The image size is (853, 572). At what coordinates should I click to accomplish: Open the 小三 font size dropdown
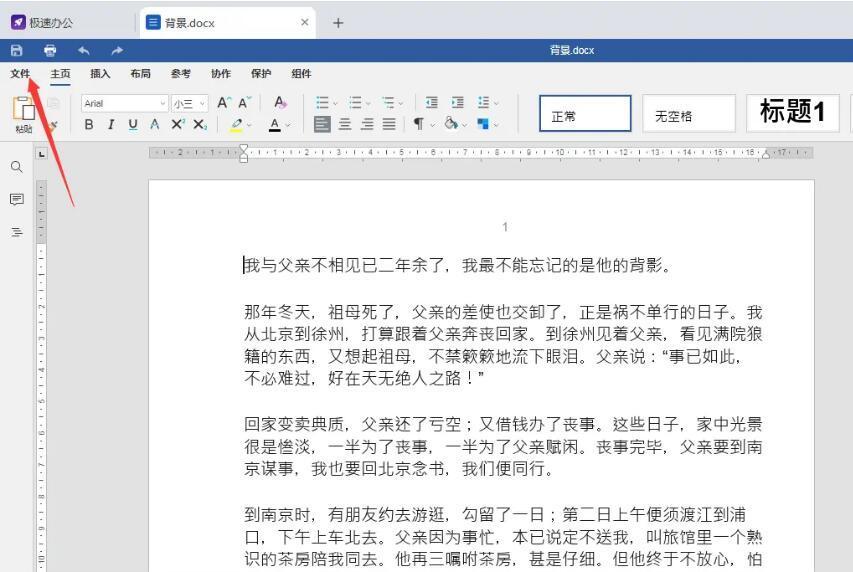click(x=202, y=103)
